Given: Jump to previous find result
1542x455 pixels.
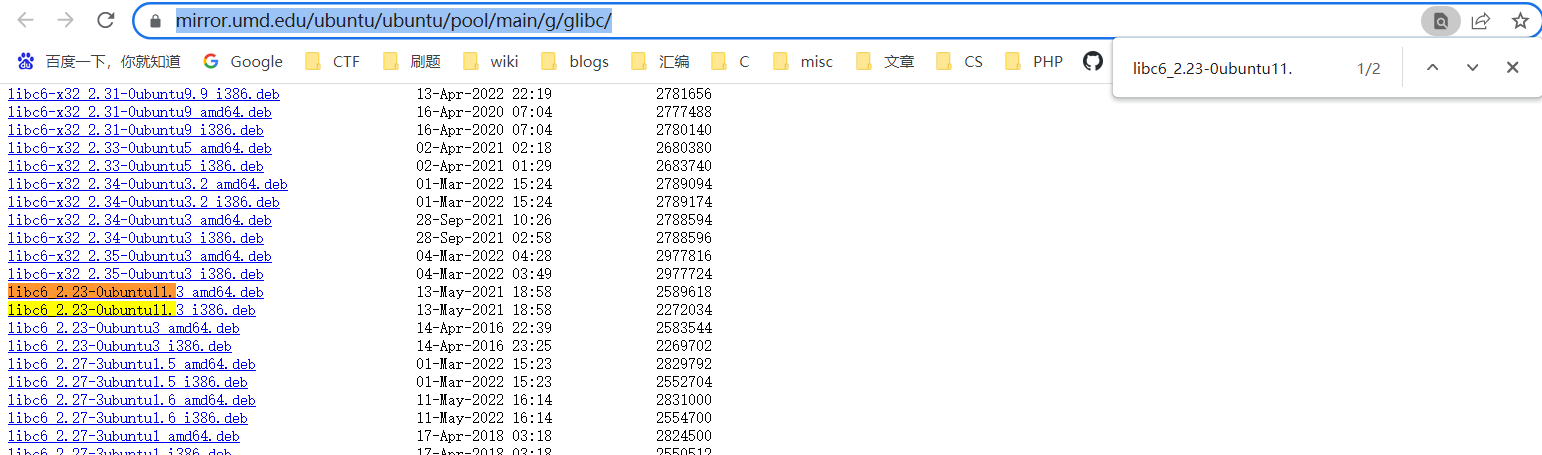Looking at the screenshot, I should [x=1432, y=68].
